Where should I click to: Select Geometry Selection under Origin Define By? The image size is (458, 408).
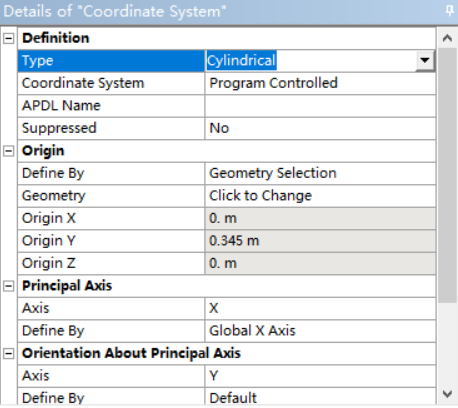point(320,173)
